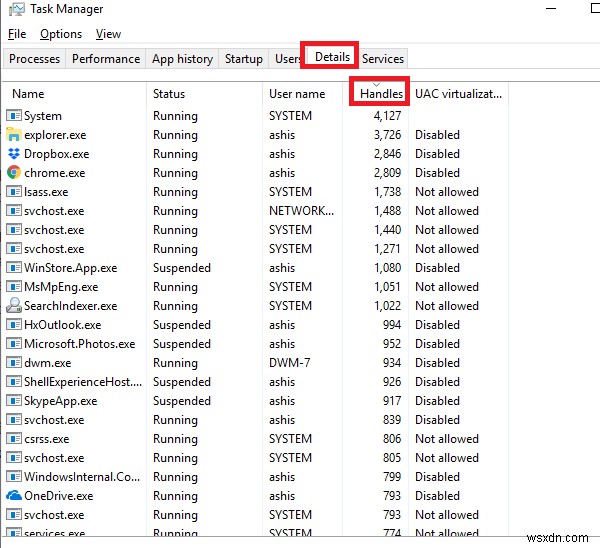The height and width of the screenshot is (548, 600).
Task: Select the SearchIndexer.exe process name
Action: point(71,306)
